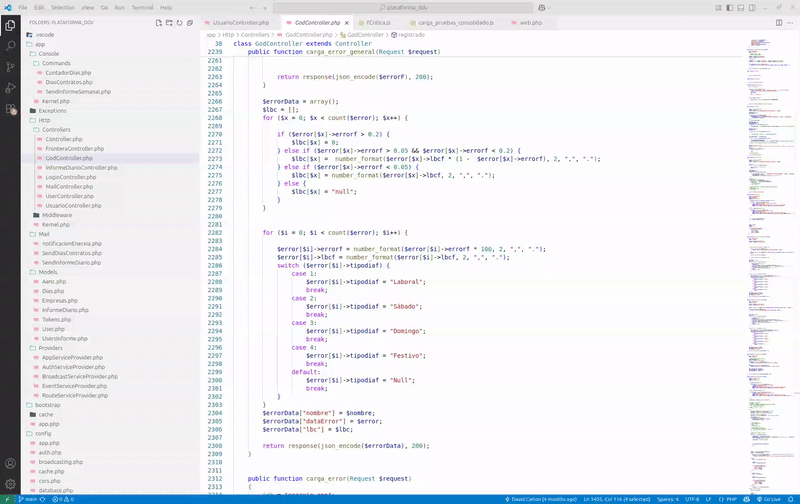Expand the Exceptions folder
800x504 pixels.
(x=52, y=111)
